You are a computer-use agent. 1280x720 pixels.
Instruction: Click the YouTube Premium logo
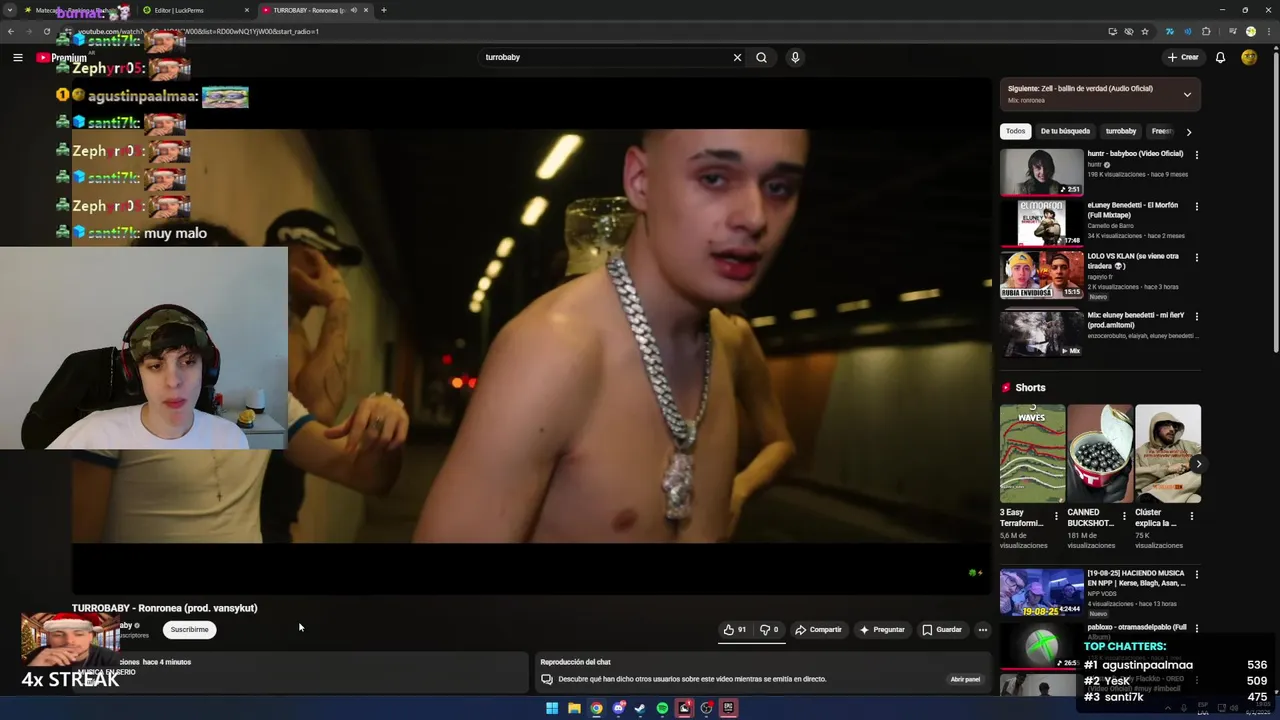62,57
